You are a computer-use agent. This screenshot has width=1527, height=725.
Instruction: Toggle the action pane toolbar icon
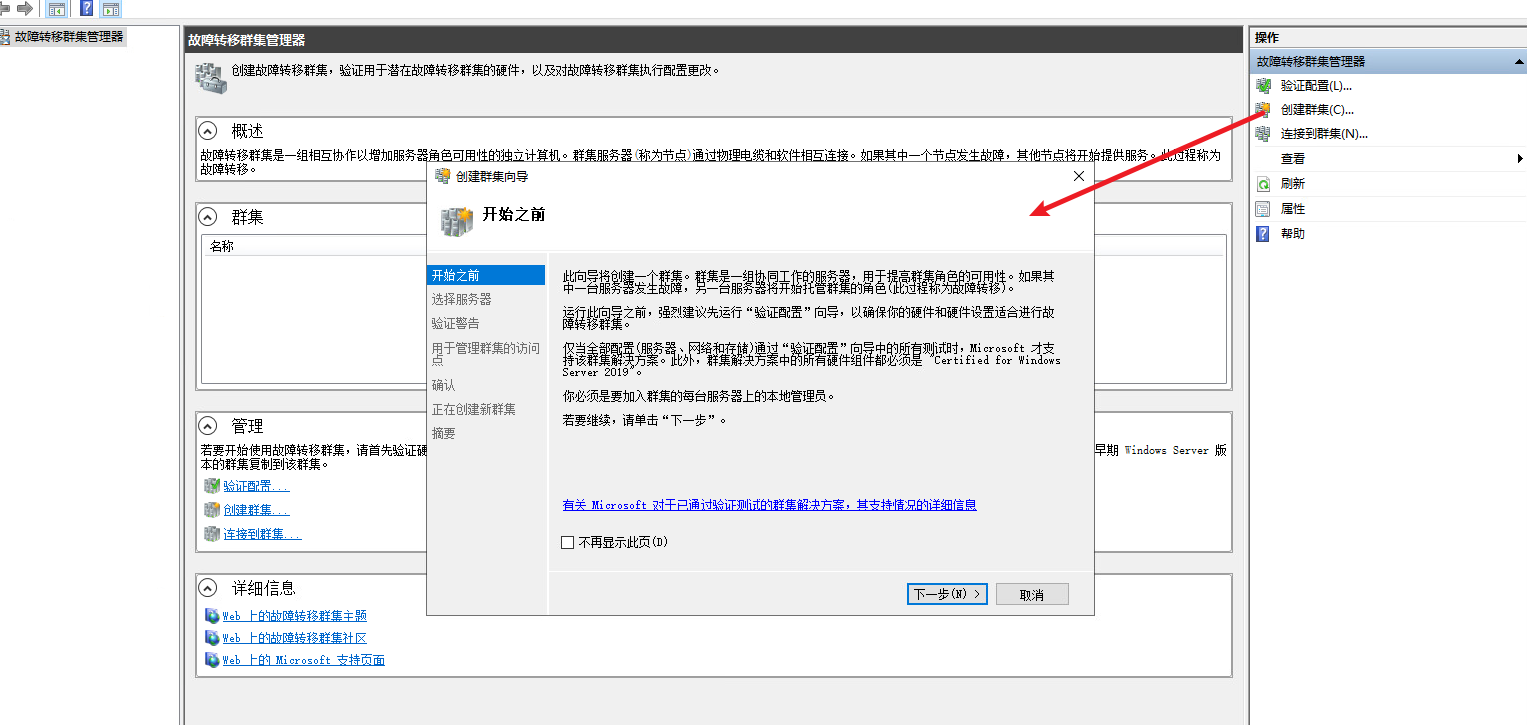tap(111, 9)
